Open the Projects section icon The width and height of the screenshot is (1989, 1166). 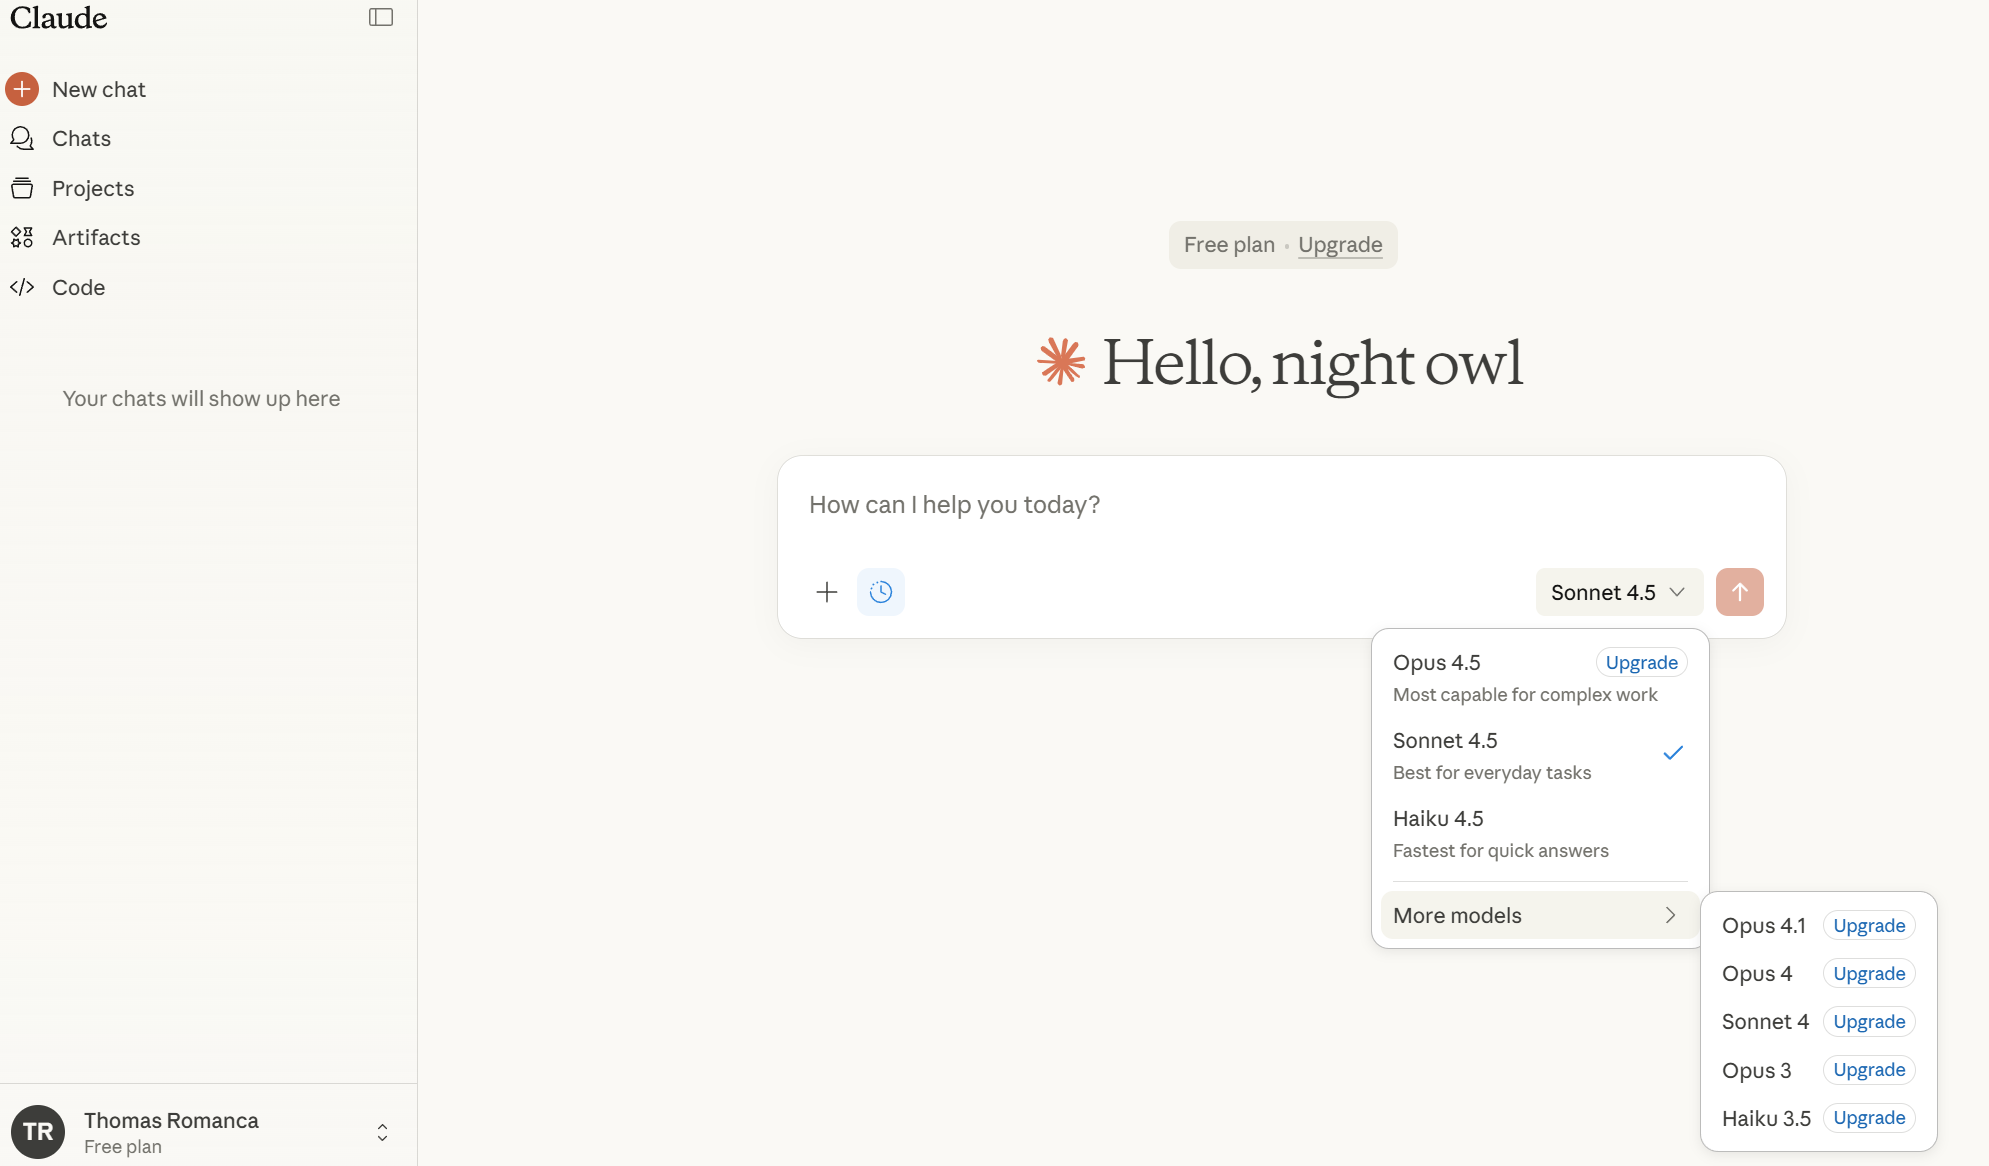point(22,188)
